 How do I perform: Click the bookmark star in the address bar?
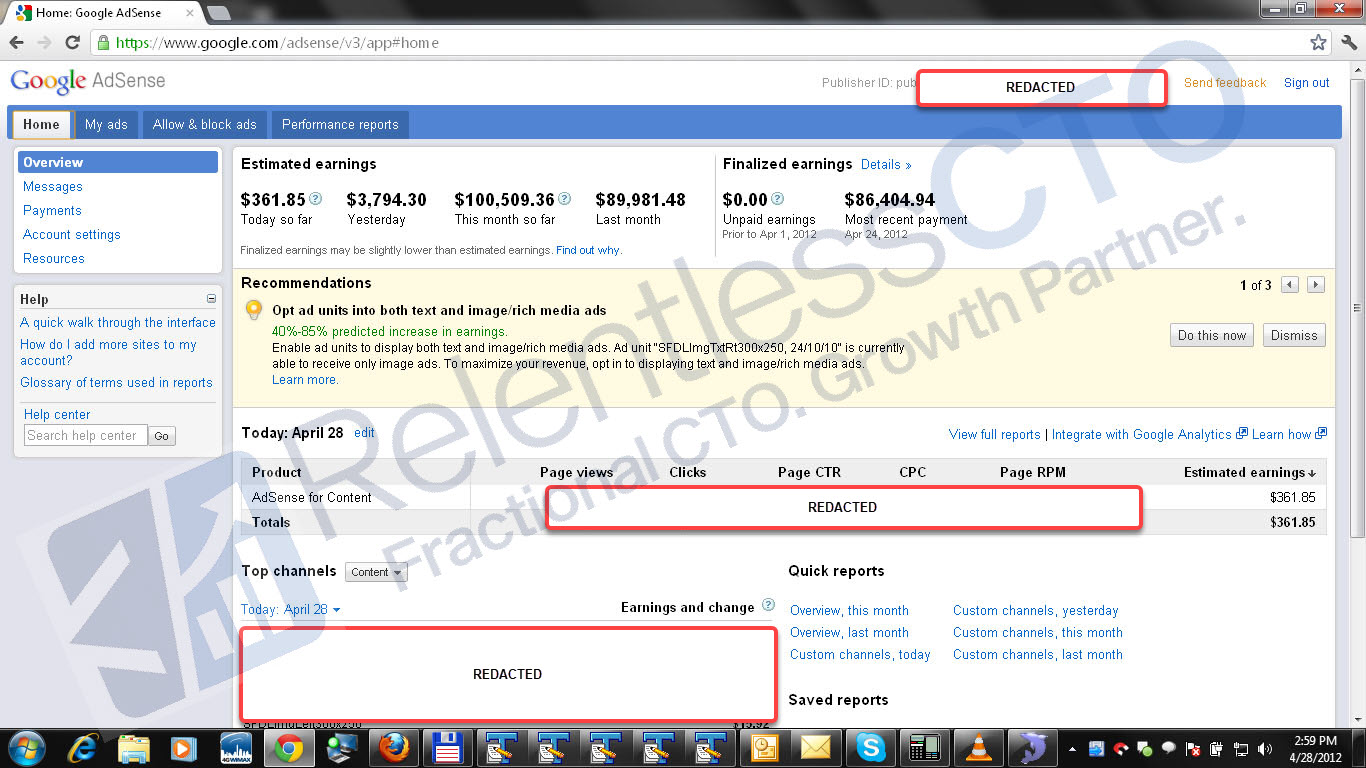[1318, 43]
